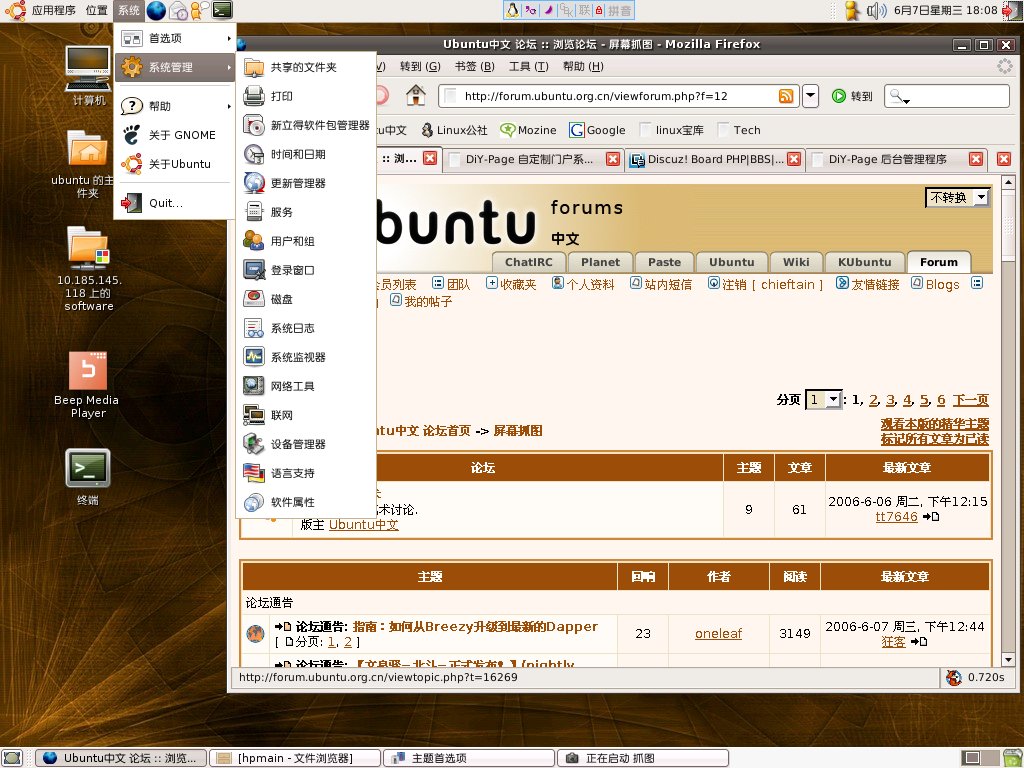
Task: Click Firefox home button
Action: tap(415, 96)
